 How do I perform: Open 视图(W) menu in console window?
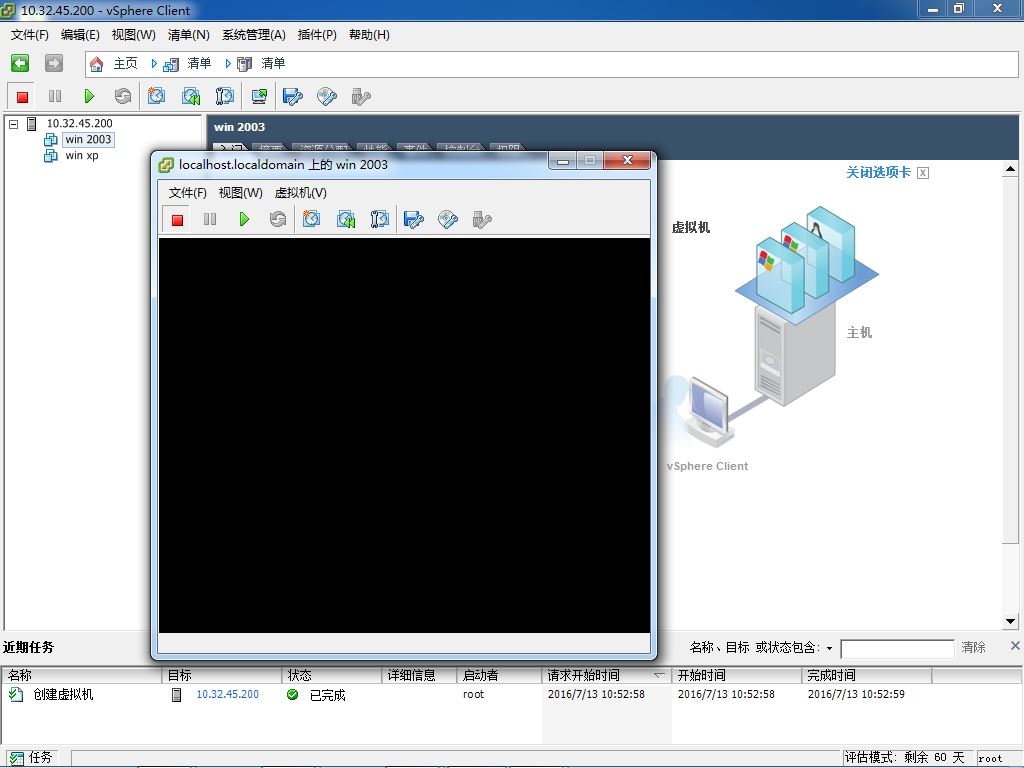[240, 193]
